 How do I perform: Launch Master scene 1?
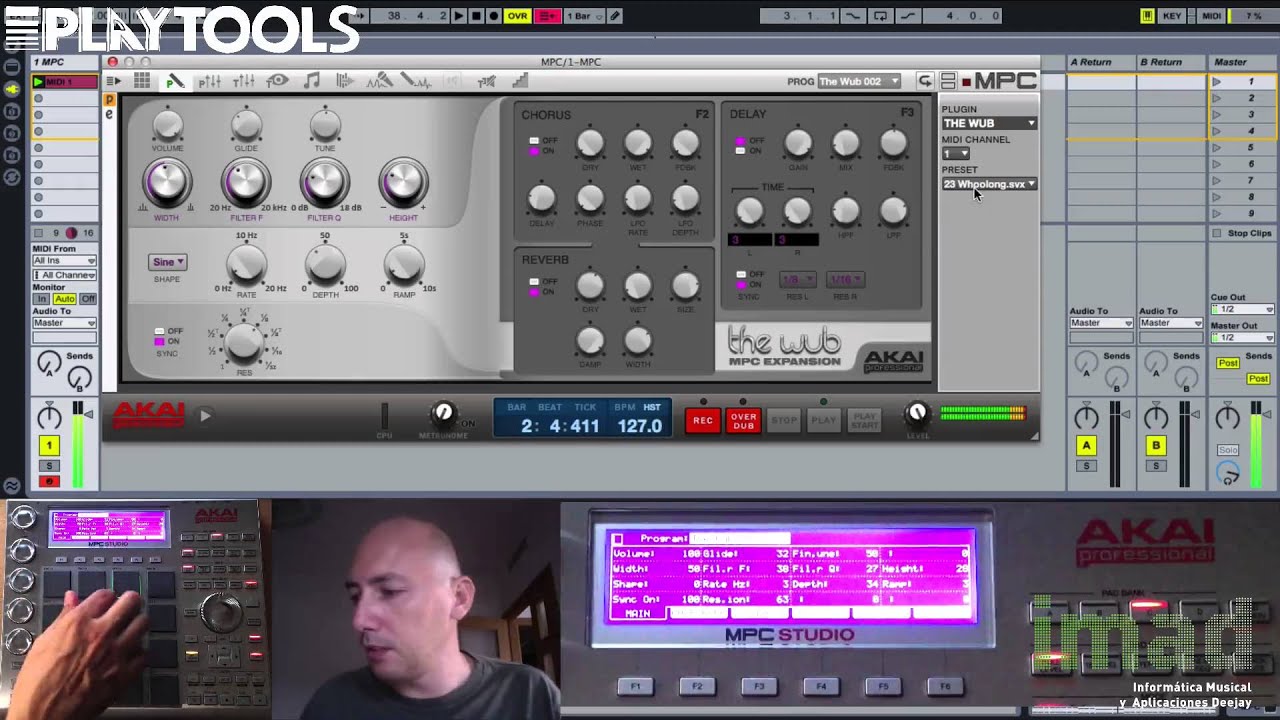coord(1217,82)
